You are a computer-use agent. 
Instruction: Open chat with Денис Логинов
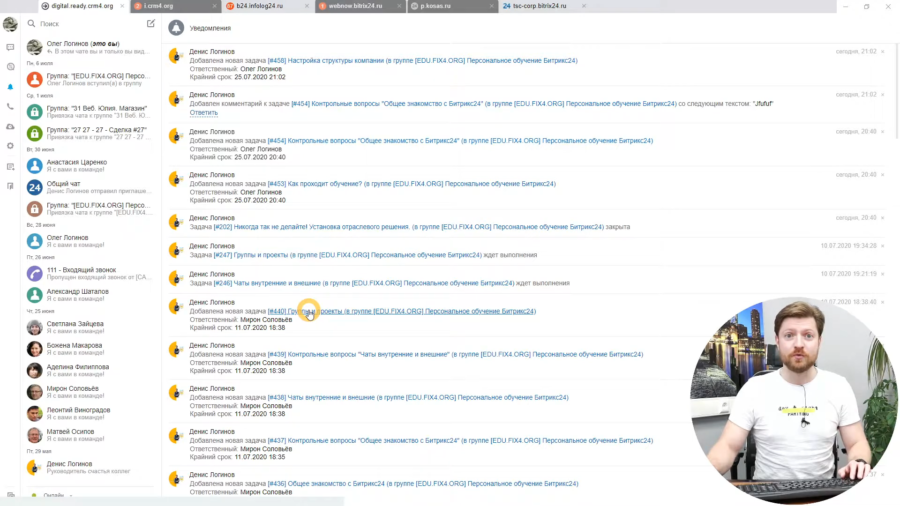[x=89, y=467]
